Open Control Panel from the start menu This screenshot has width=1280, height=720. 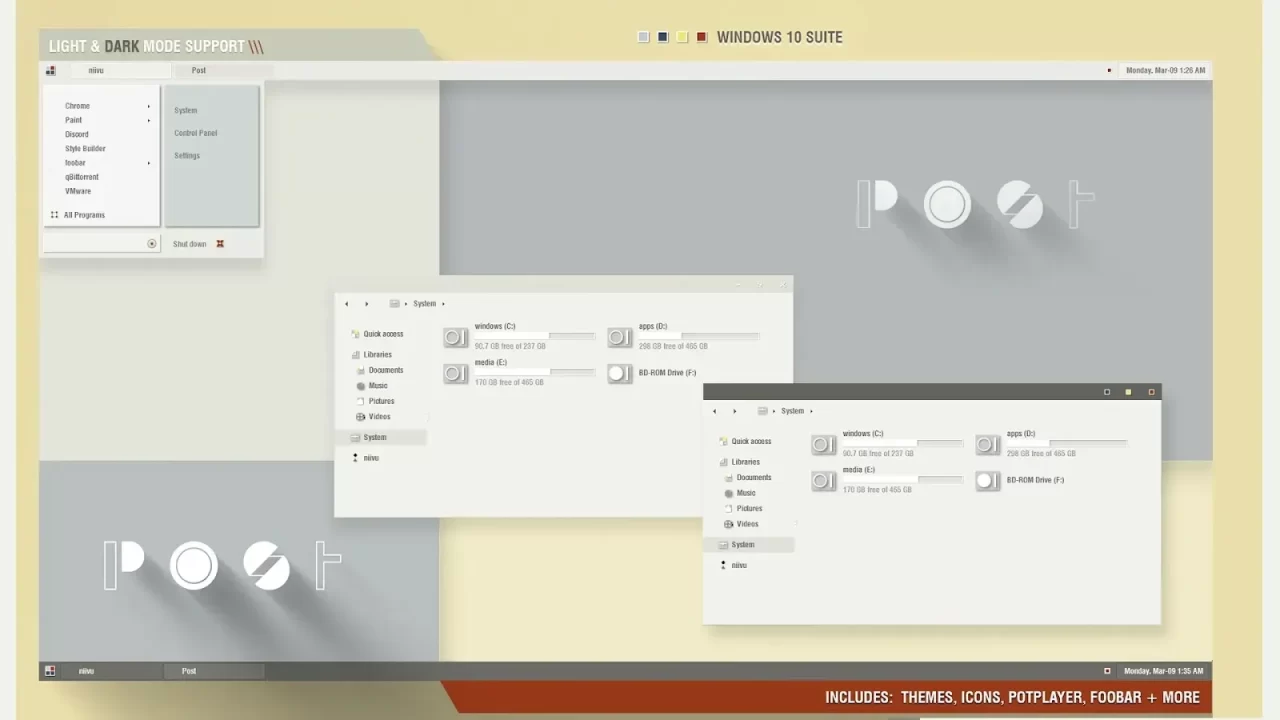[x=196, y=133]
